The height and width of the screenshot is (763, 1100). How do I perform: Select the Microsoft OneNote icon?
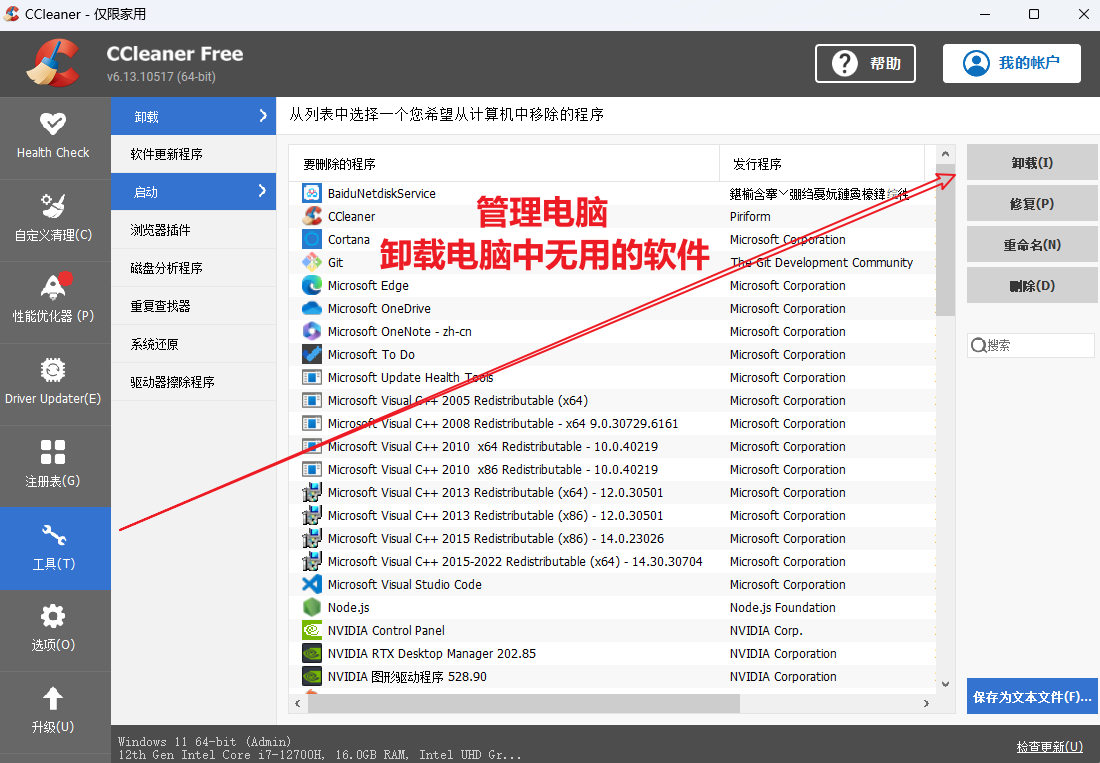click(x=311, y=331)
